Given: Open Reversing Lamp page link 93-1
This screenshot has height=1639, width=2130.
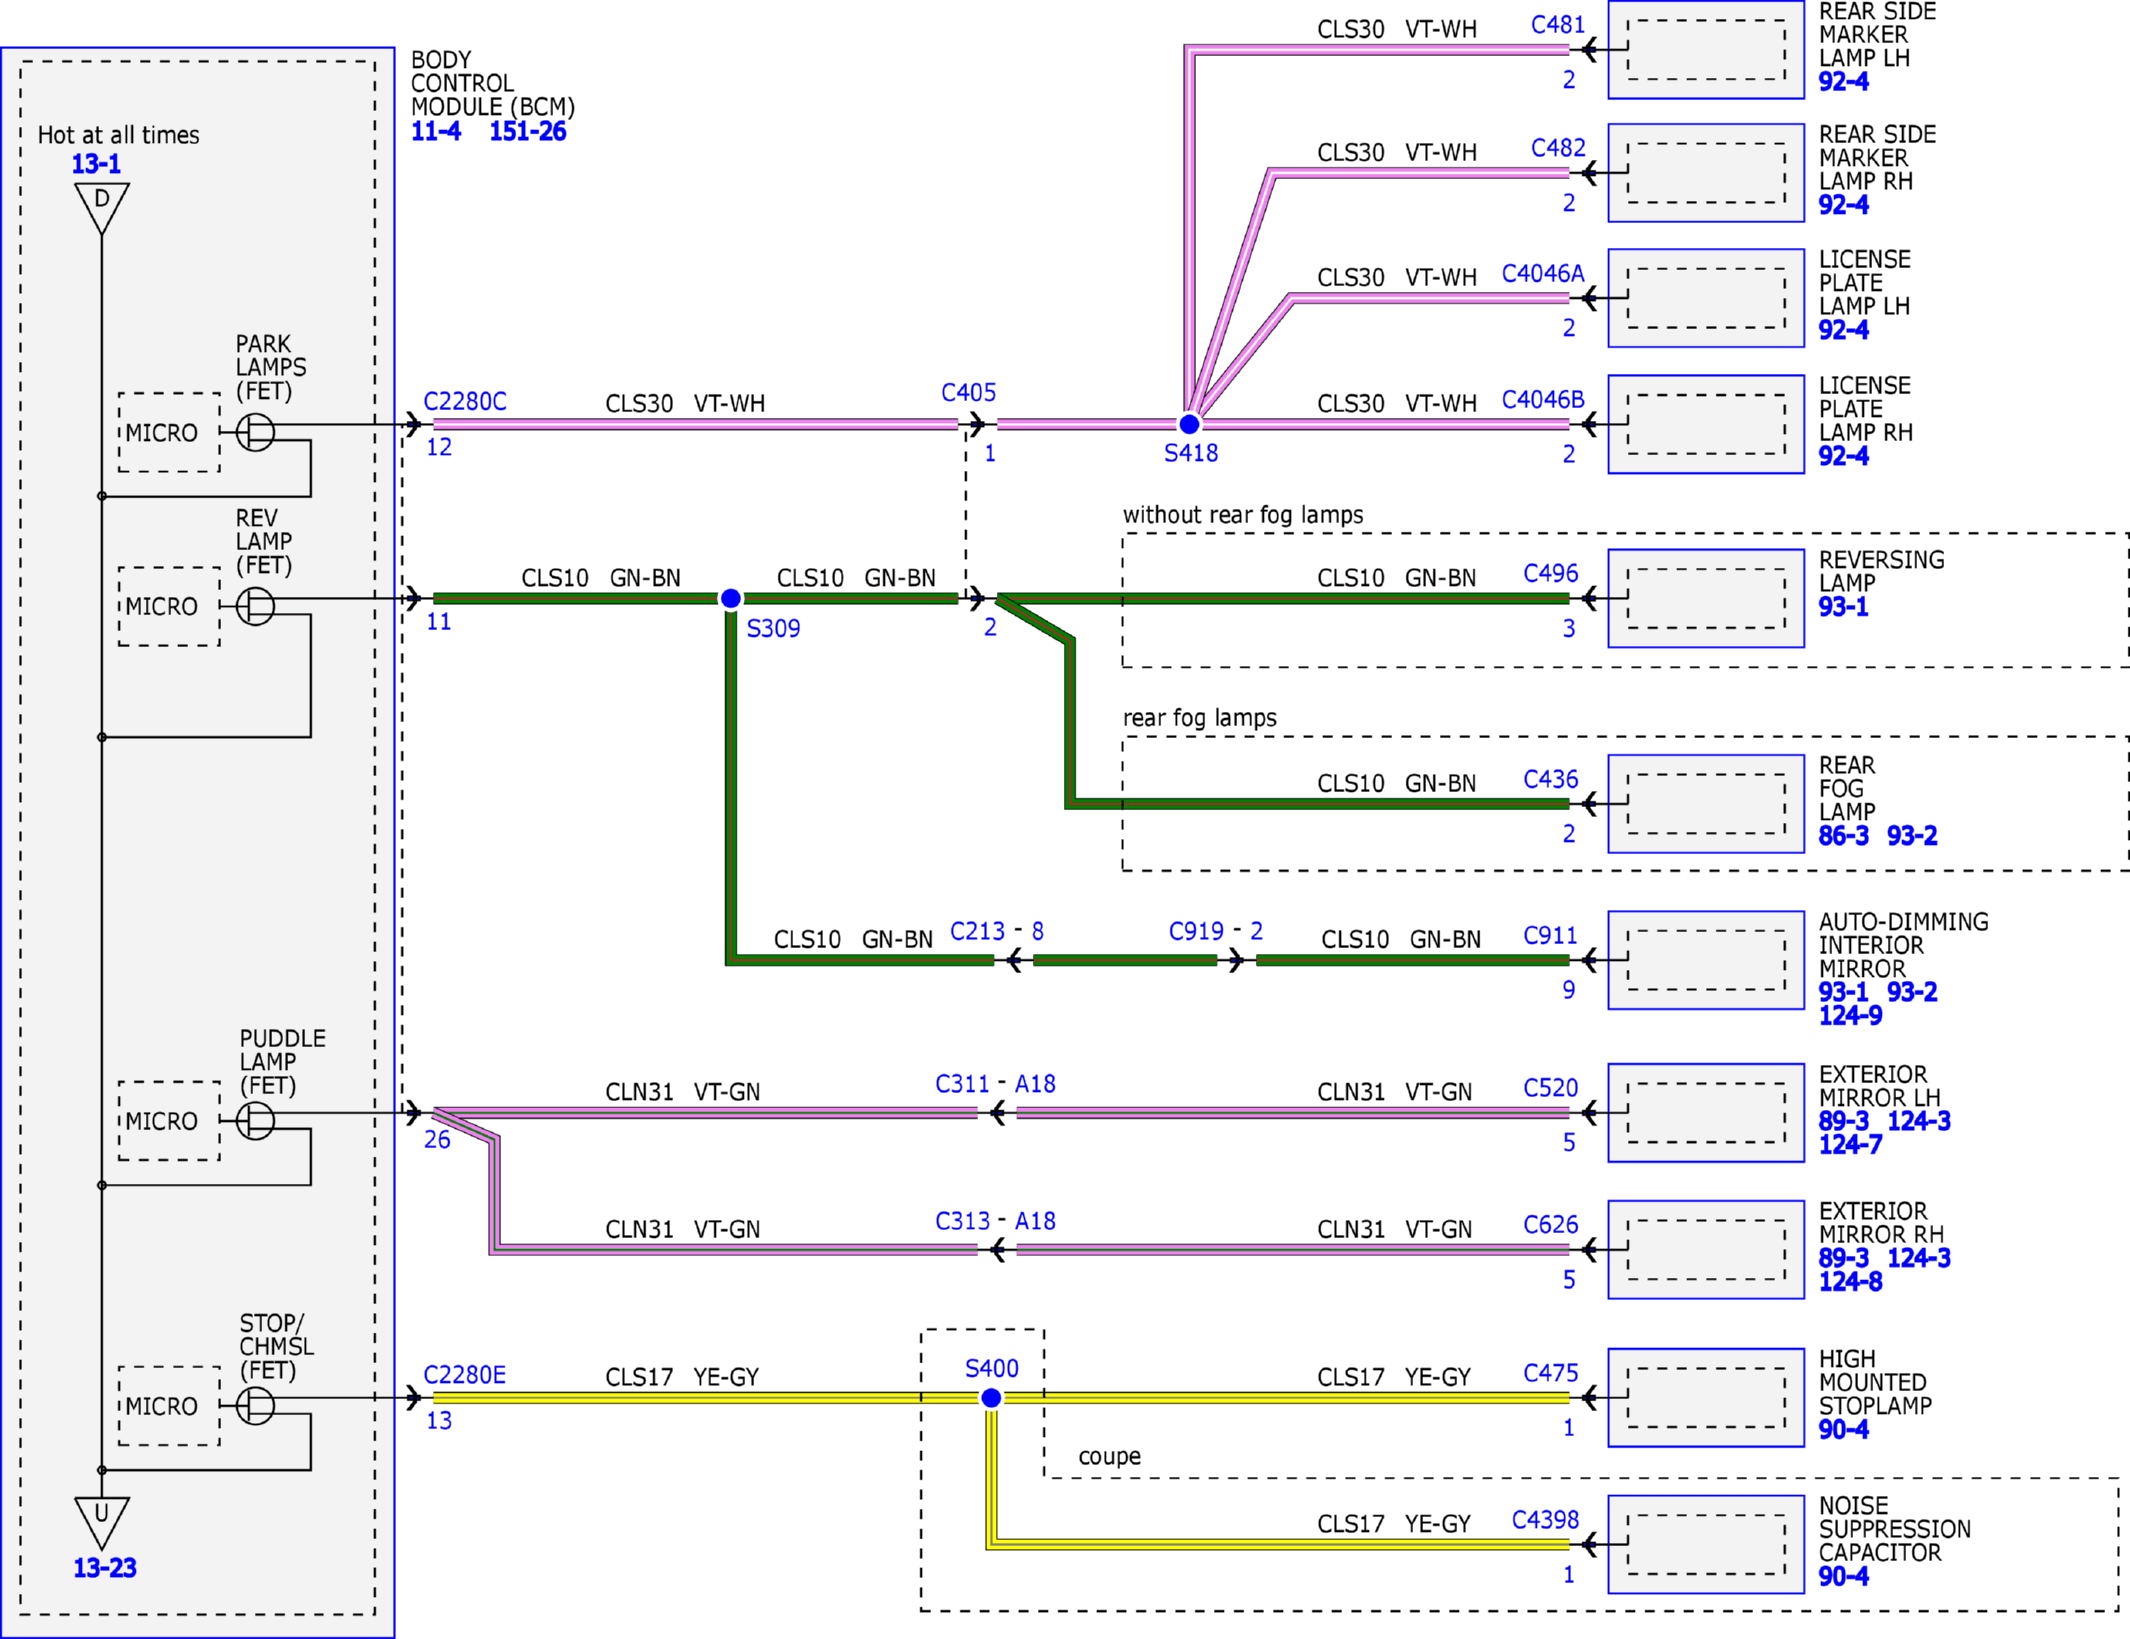Looking at the screenshot, I should pyautogui.click(x=1843, y=607).
